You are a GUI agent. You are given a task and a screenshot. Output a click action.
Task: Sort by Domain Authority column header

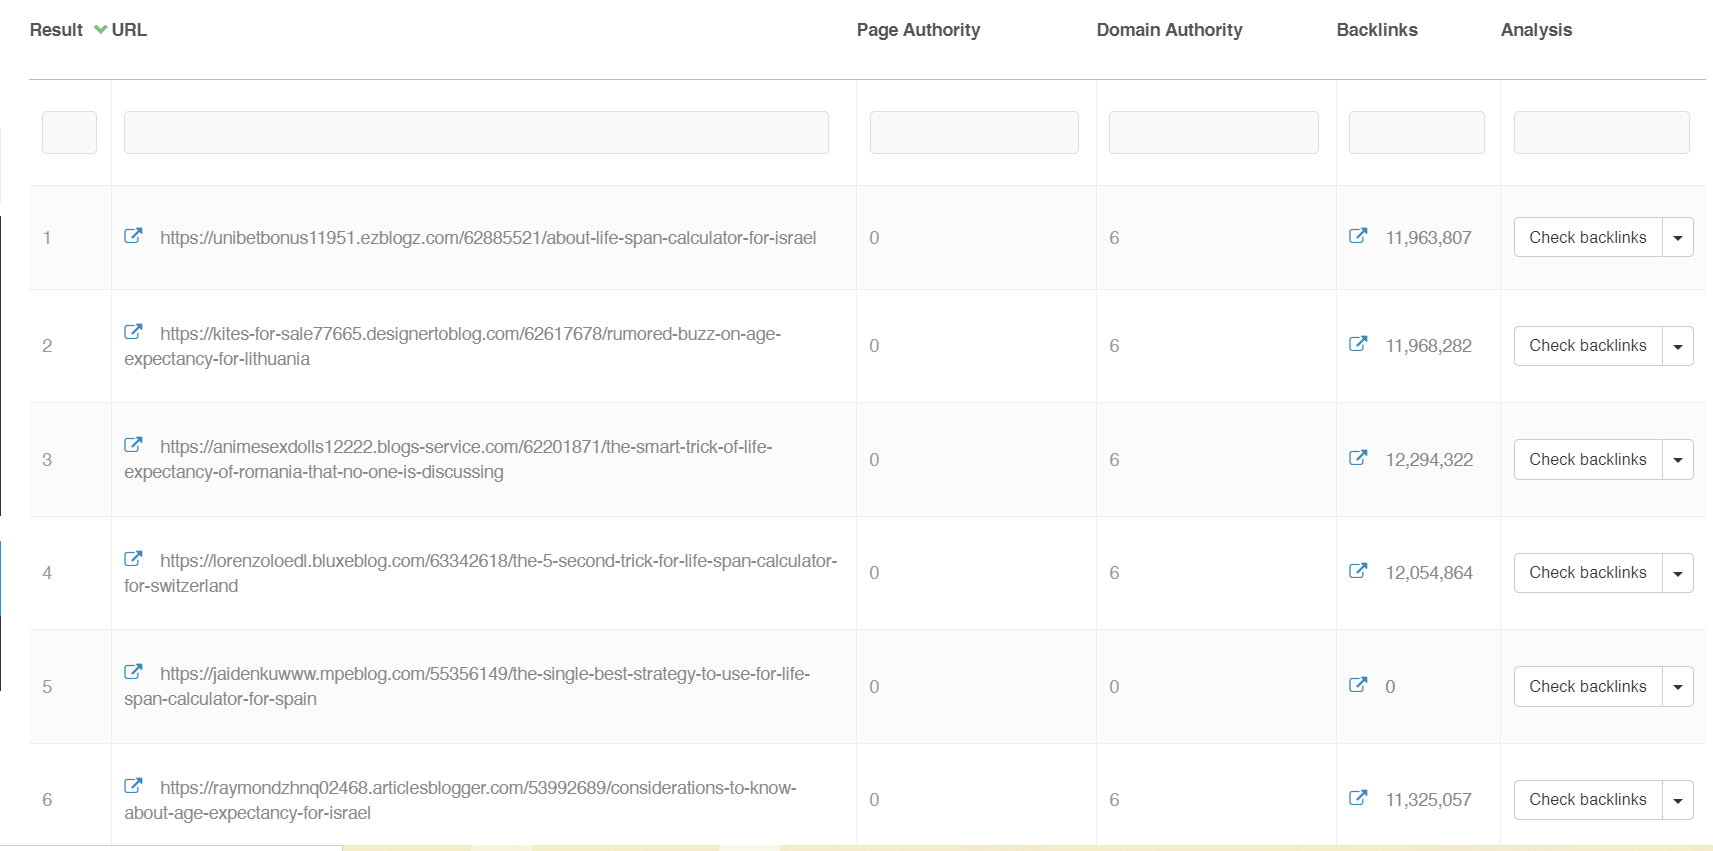coord(1169,30)
